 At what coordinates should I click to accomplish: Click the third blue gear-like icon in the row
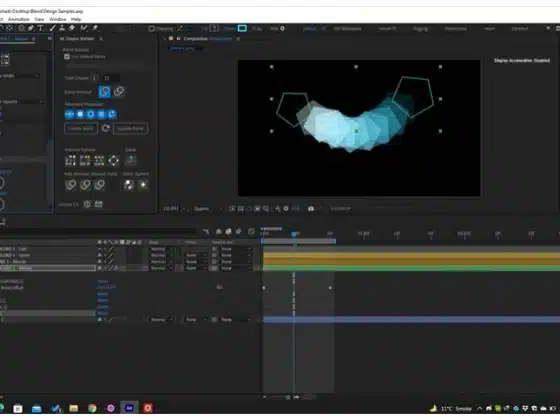[91, 114]
